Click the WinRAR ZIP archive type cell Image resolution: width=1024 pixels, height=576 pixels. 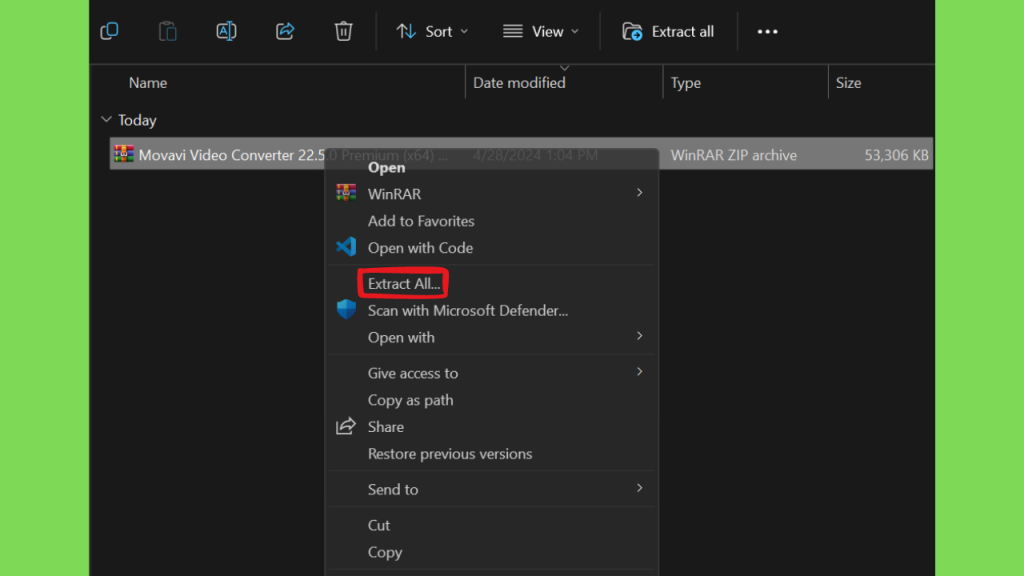[733, 155]
